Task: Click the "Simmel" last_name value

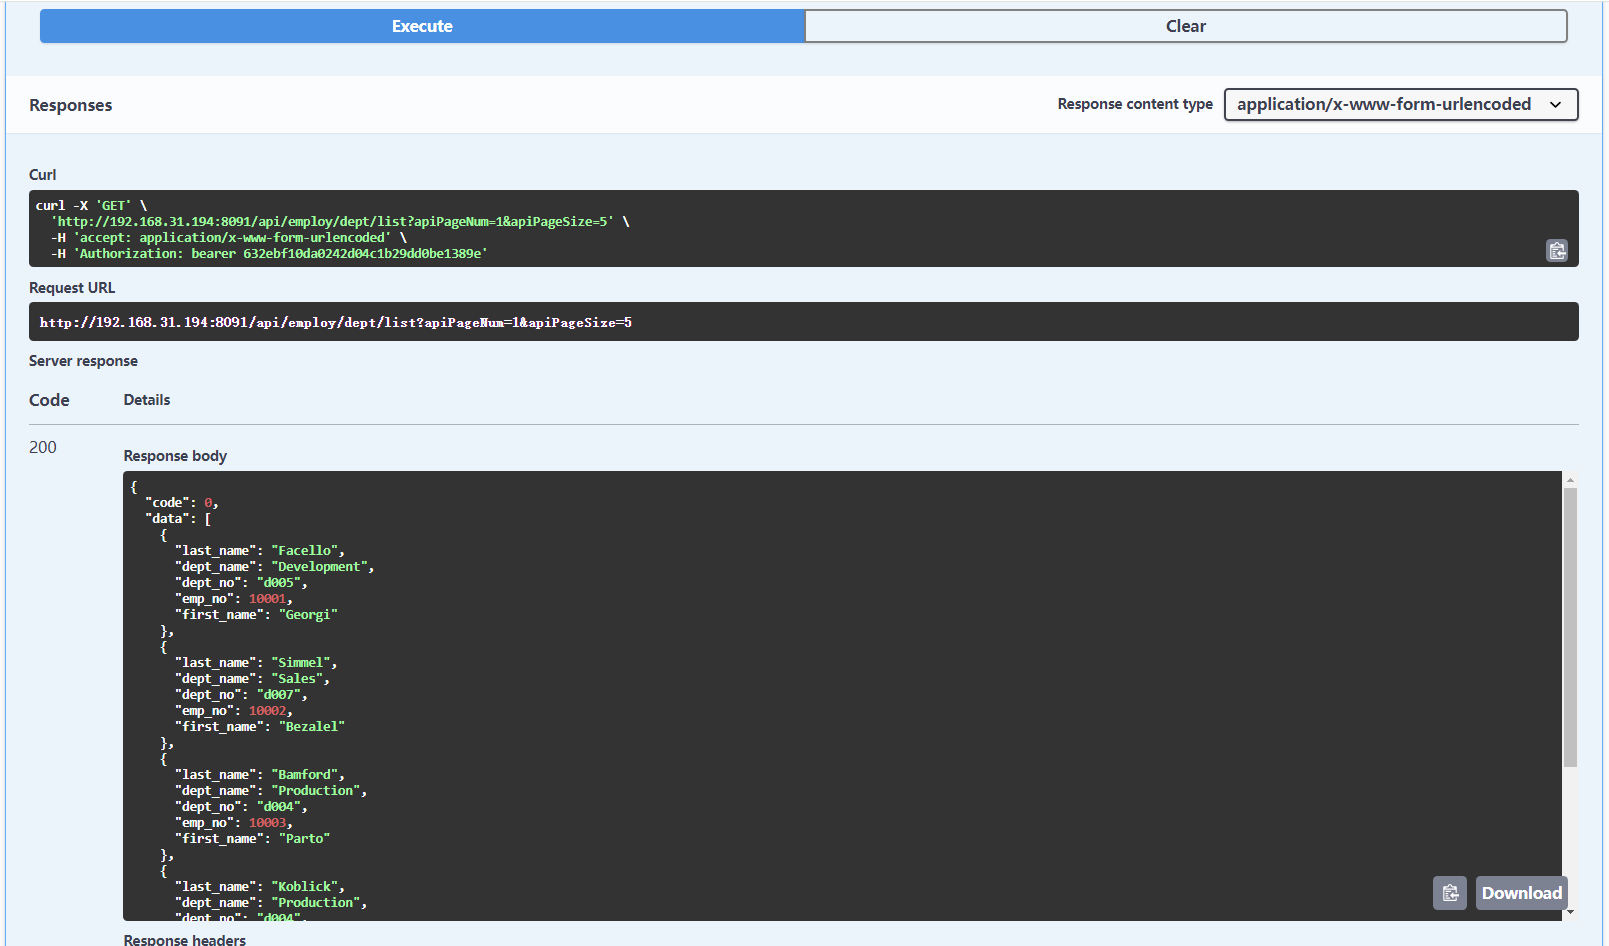Action: pos(300,662)
